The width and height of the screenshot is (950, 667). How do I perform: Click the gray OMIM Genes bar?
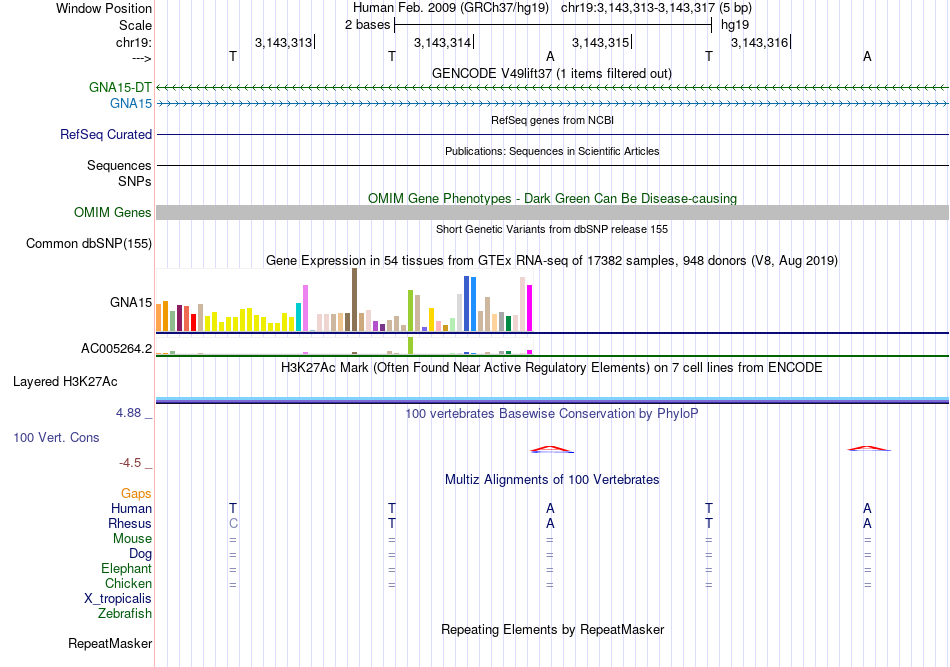(x=552, y=212)
